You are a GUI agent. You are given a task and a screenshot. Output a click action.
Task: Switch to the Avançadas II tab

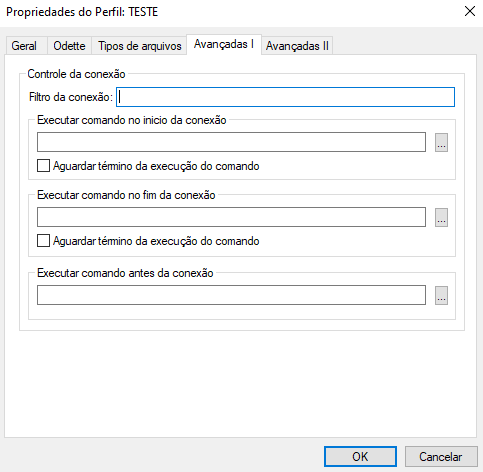(x=297, y=46)
